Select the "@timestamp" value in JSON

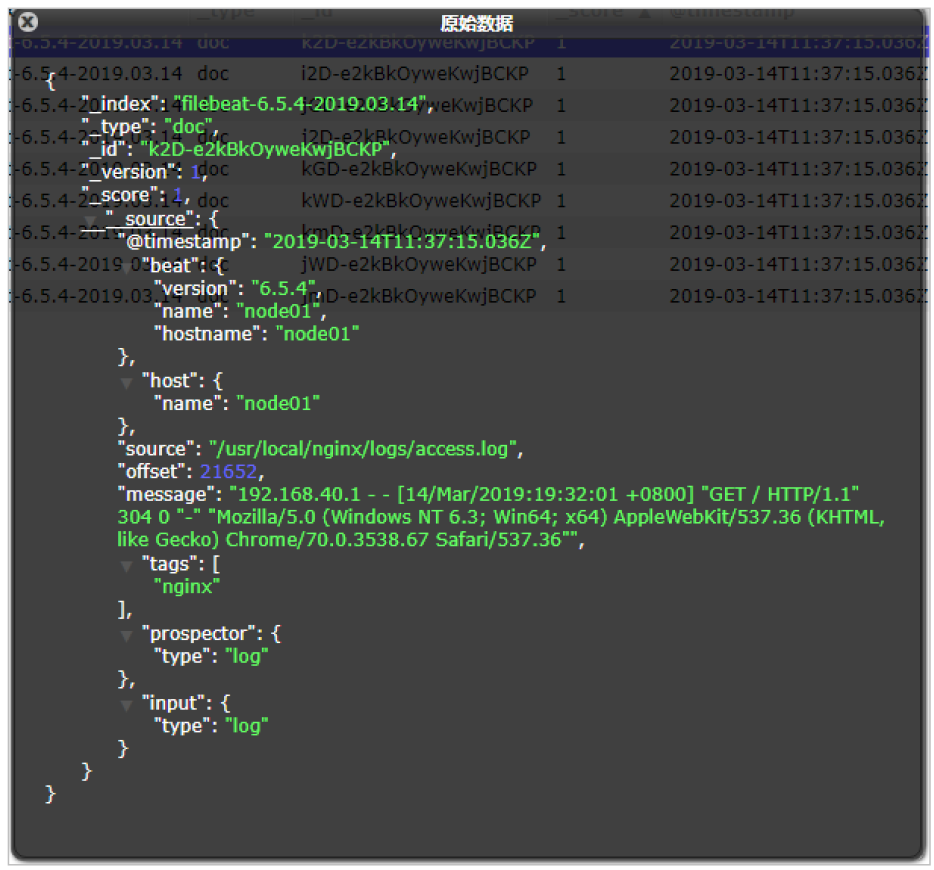pos(402,241)
